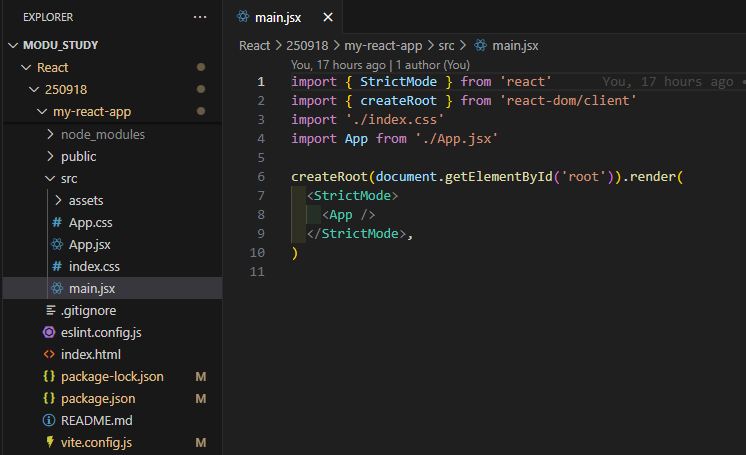Click the React icon of App.jsx
Screen dimensions: 746x455
click(57, 244)
